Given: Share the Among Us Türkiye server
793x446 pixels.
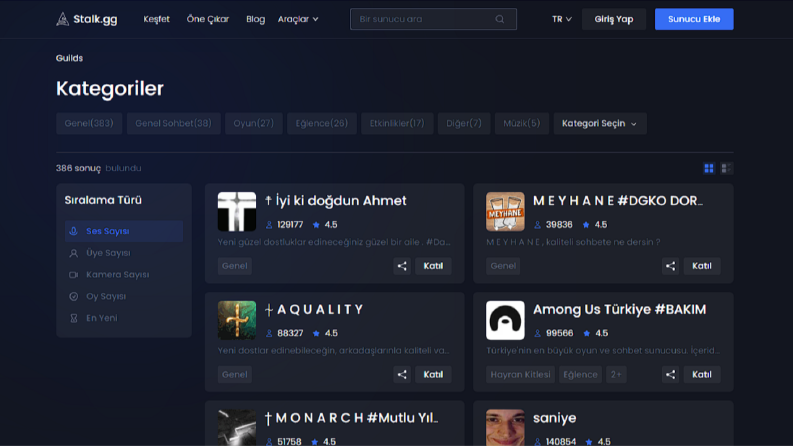Looking at the screenshot, I should point(670,375).
